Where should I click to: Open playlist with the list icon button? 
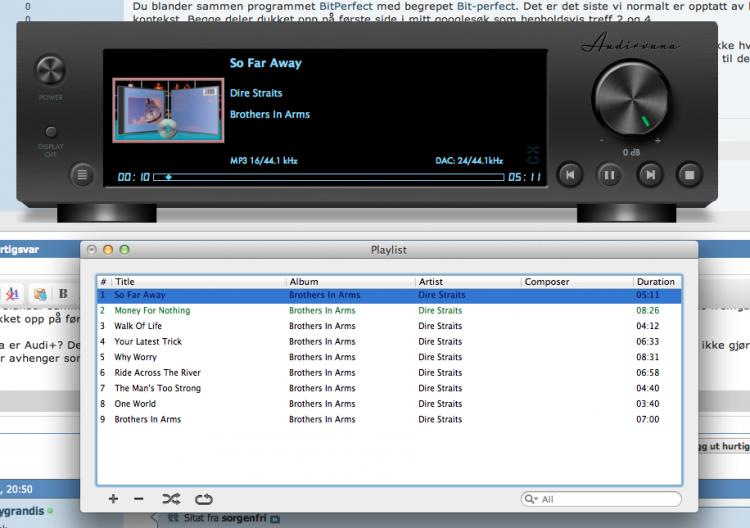[x=82, y=175]
